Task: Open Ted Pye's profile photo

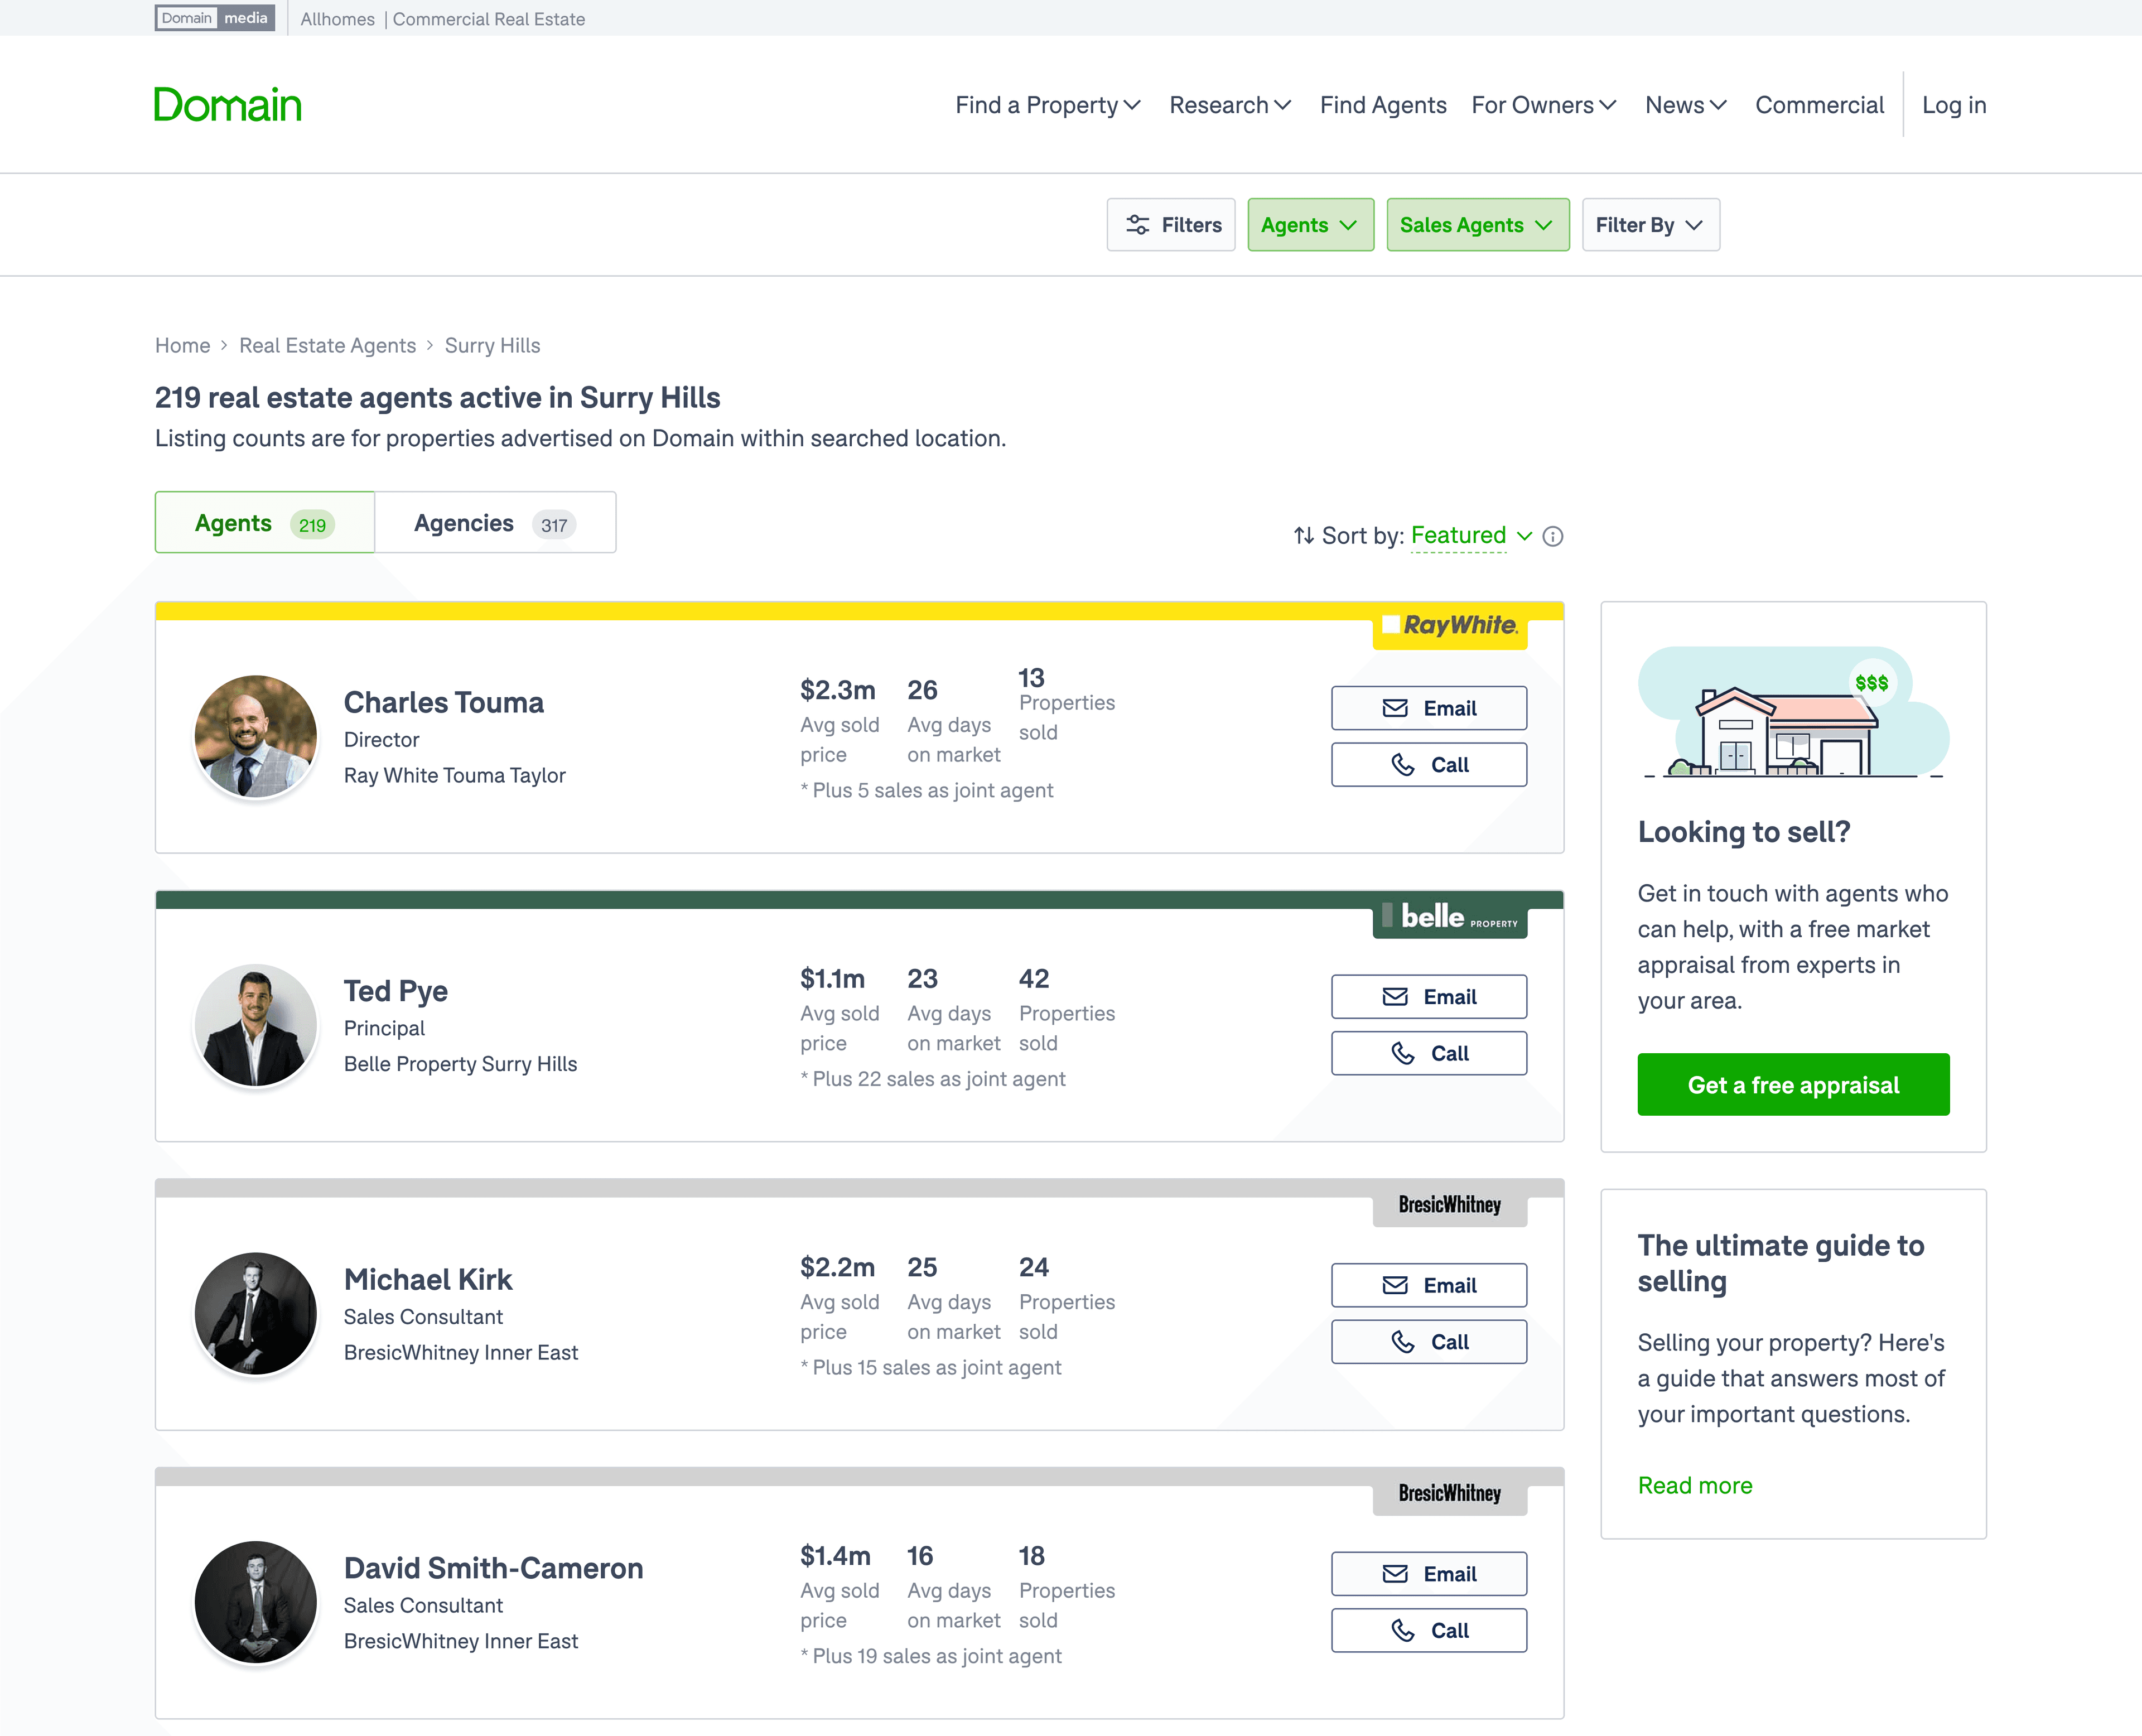Action: click(x=255, y=1025)
